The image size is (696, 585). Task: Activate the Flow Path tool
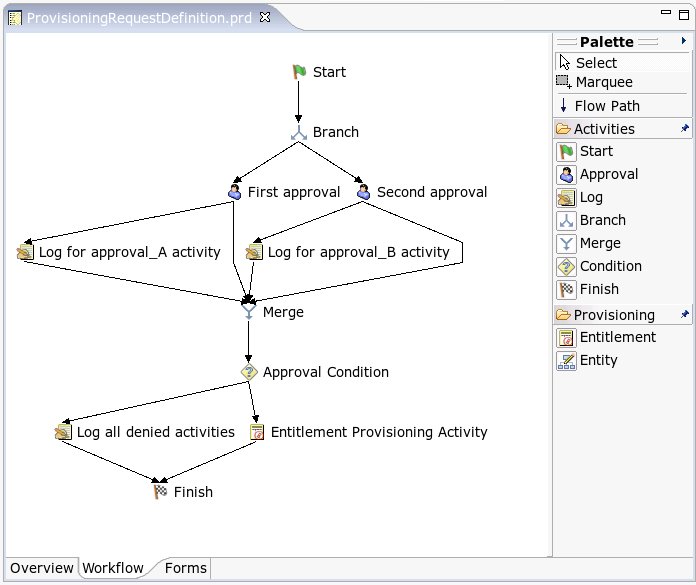(606, 106)
